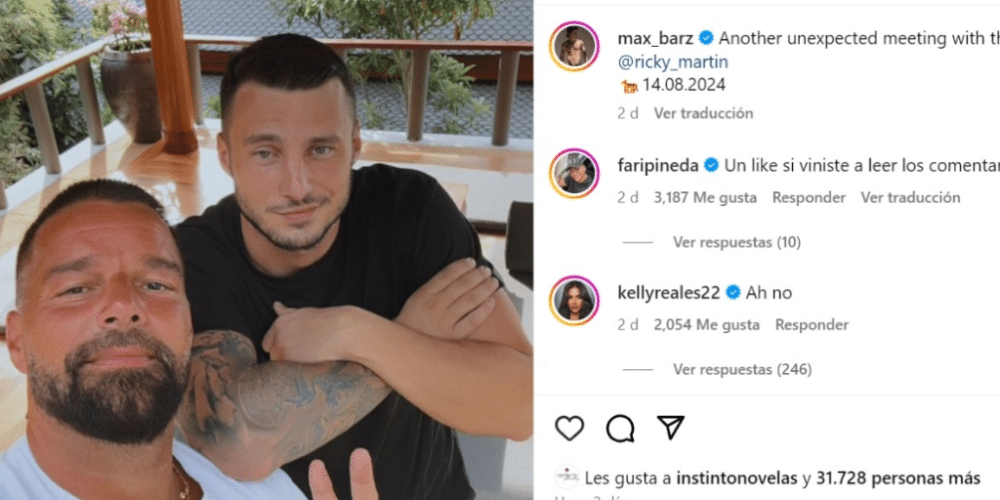The image size is (1000, 500).
Task: Expand Ver respuestas (246) replies
Action: (742, 369)
